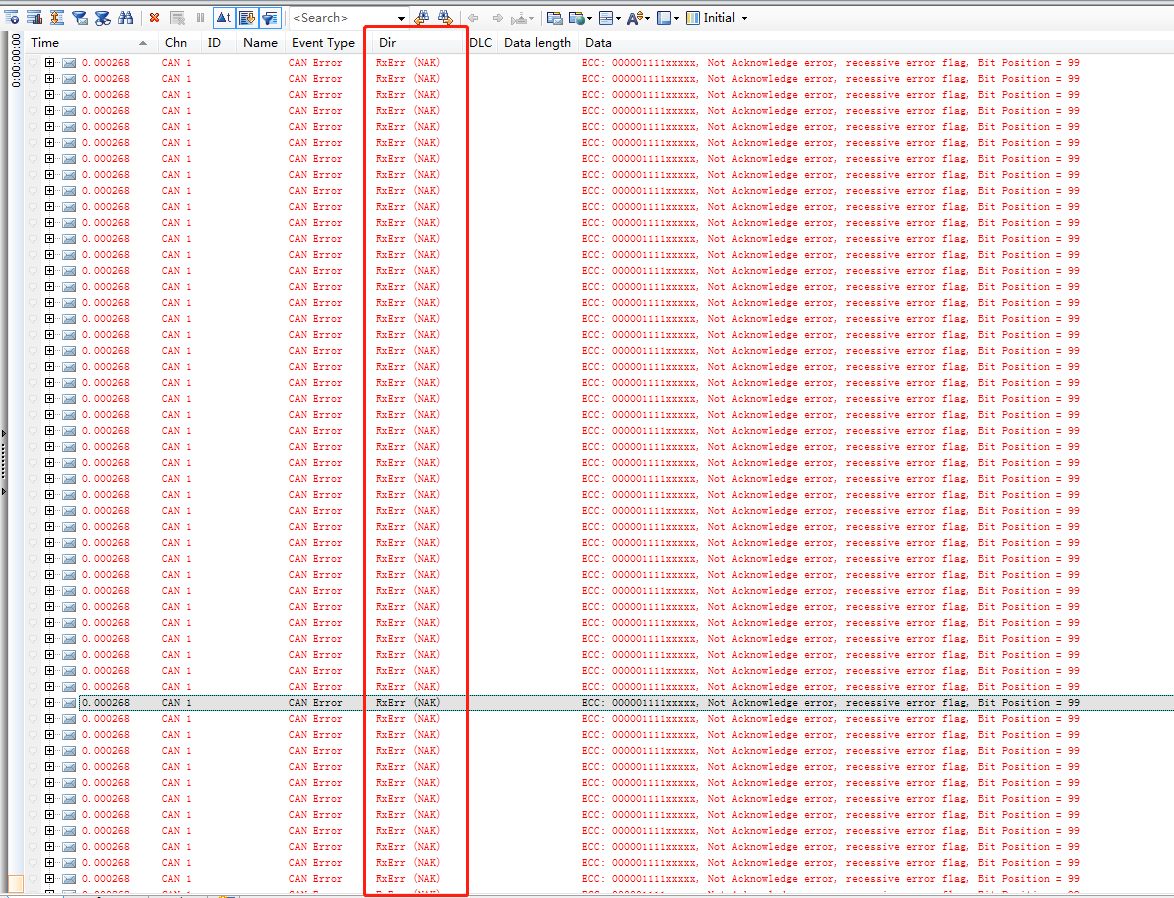Open the Initial configuration dropdown
1174x898 pixels.
pyautogui.click(x=743, y=17)
